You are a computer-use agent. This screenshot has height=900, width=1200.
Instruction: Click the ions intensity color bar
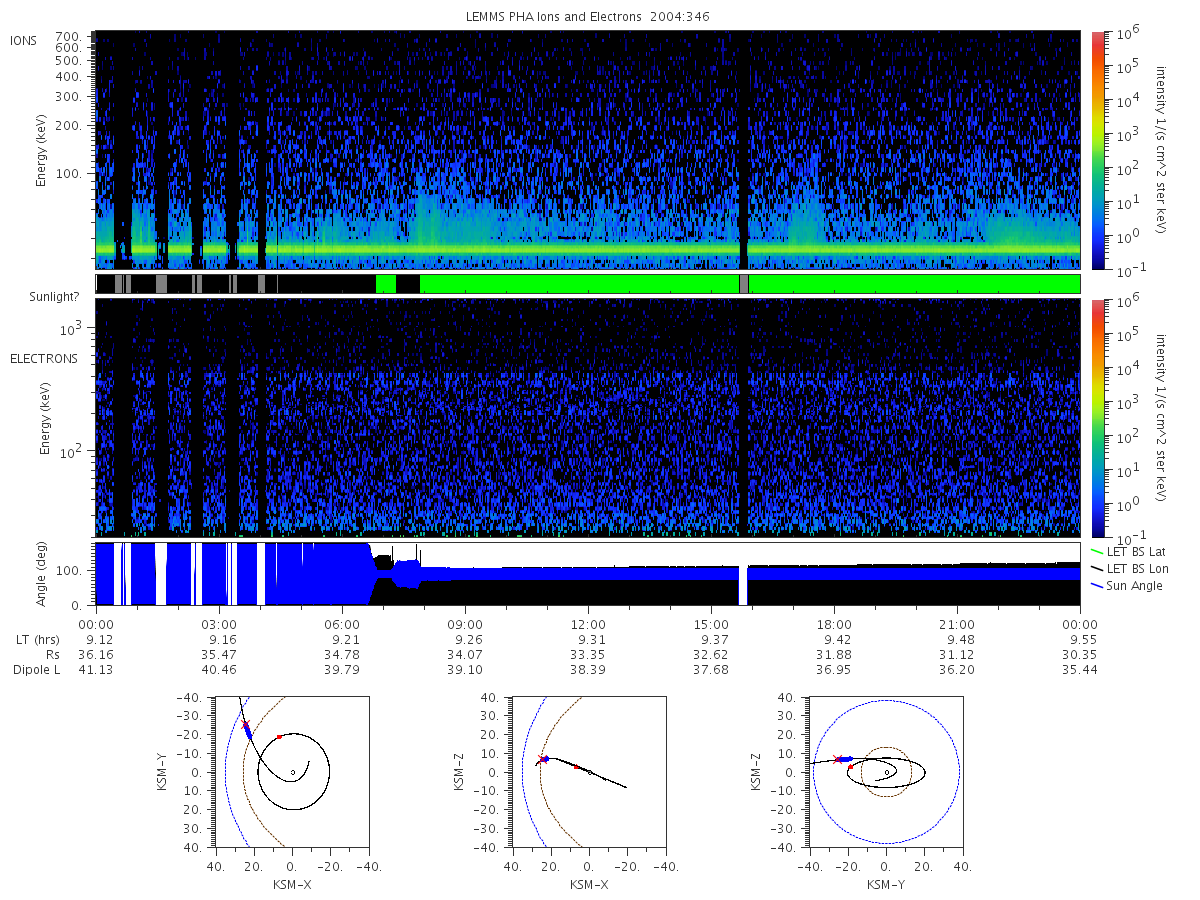point(1097,150)
